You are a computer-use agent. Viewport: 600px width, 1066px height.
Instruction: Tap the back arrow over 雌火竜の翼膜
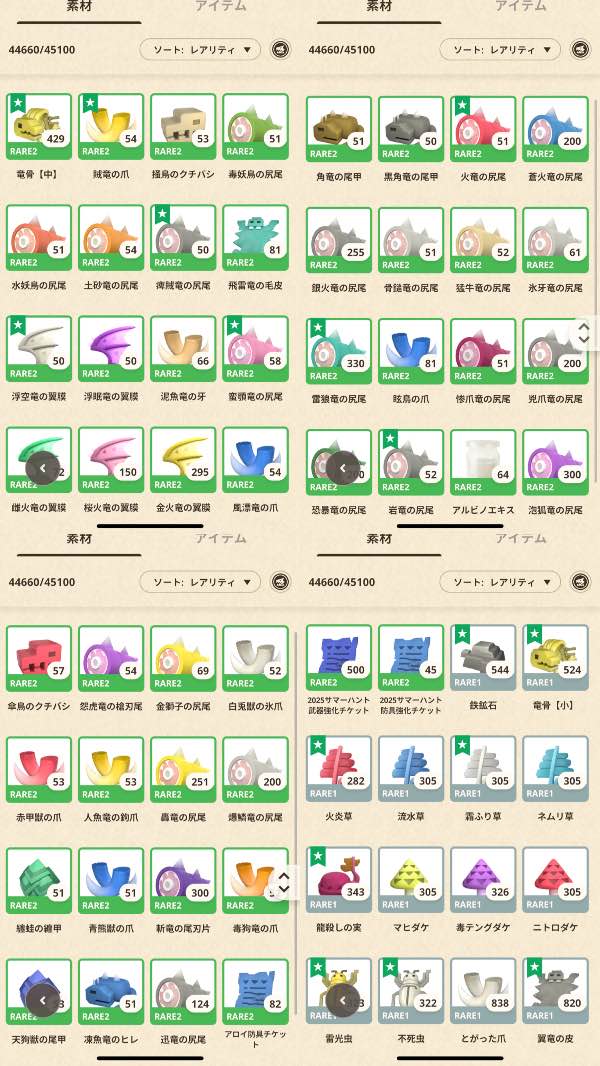(x=43, y=468)
